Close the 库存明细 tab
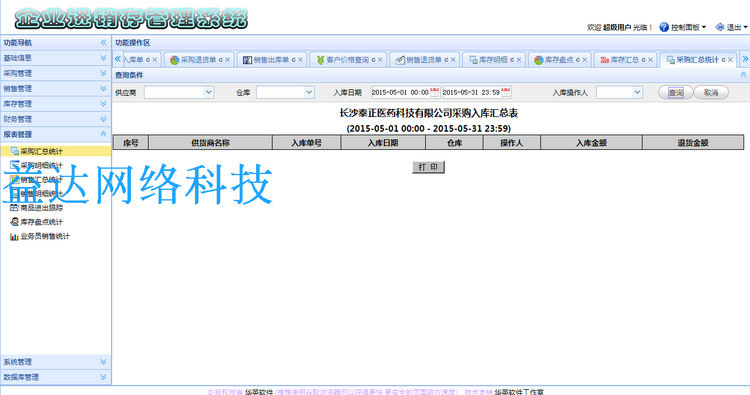 click(519, 60)
